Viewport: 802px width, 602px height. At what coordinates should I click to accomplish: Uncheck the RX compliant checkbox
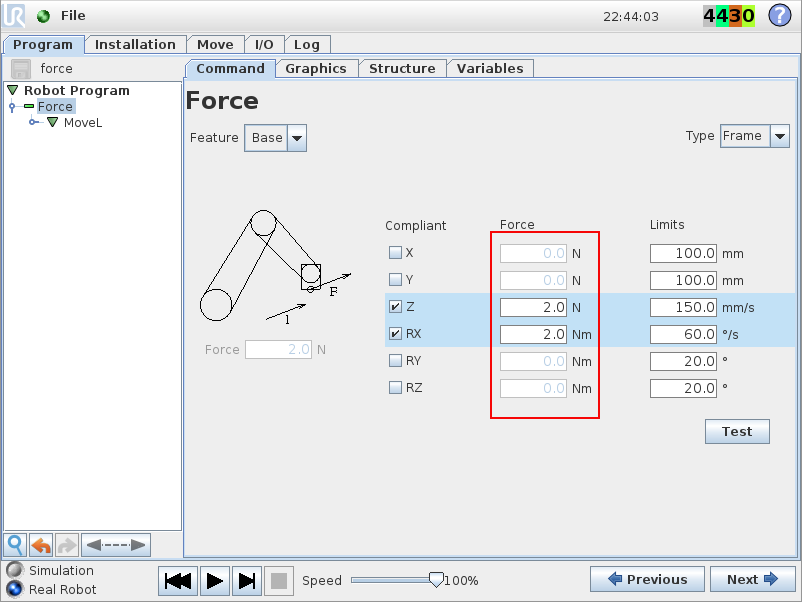pyautogui.click(x=395, y=333)
